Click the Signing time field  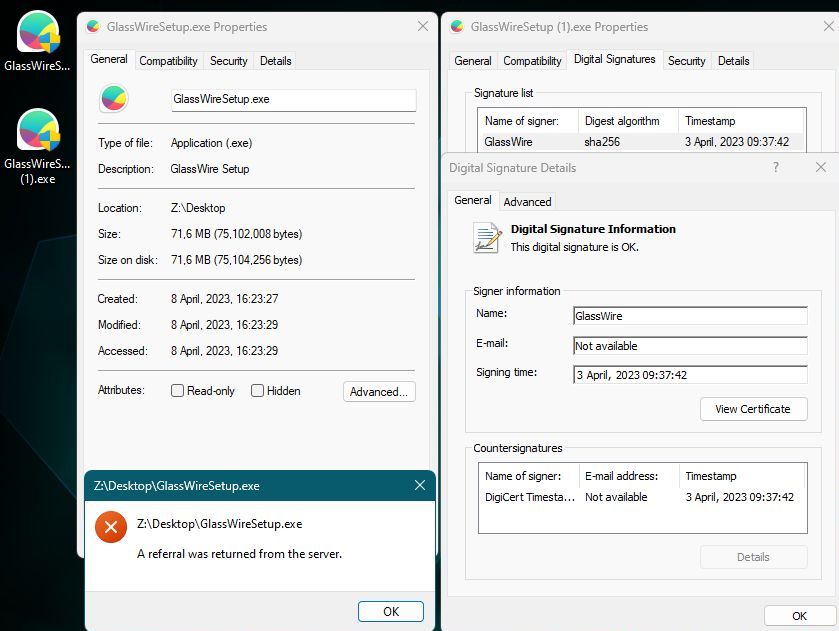690,375
